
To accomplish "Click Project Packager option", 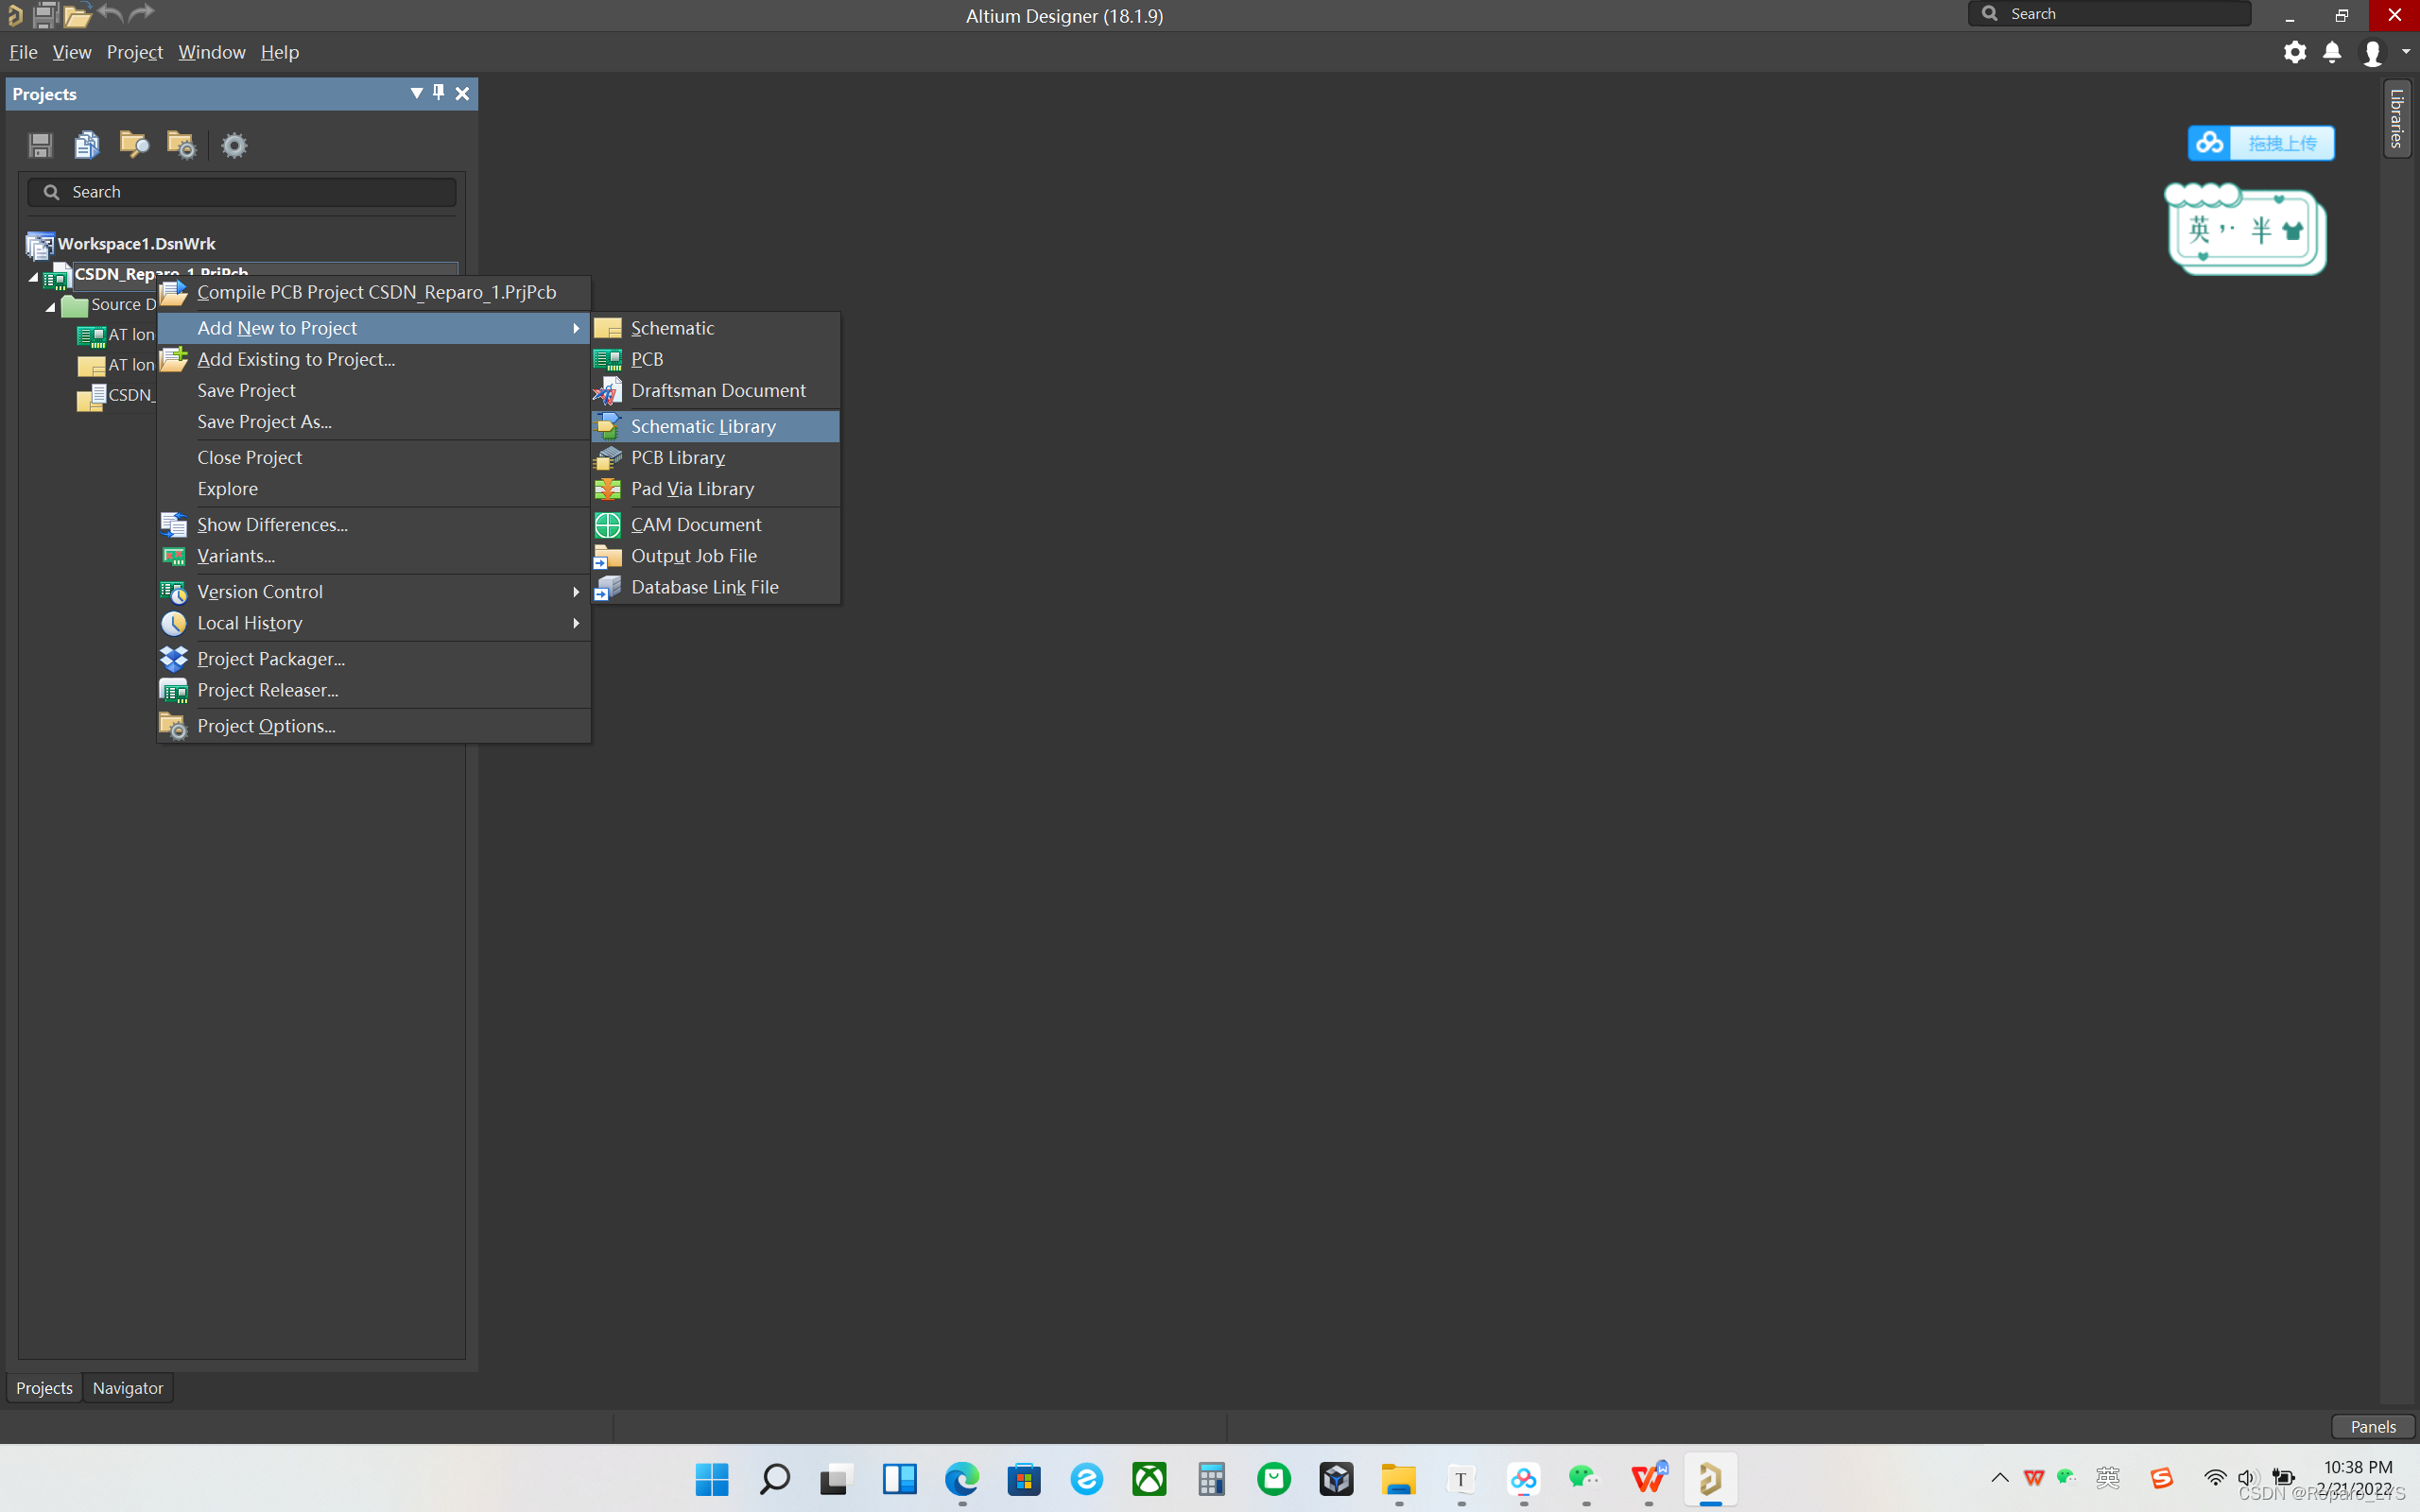I will (x=270, y=657).
